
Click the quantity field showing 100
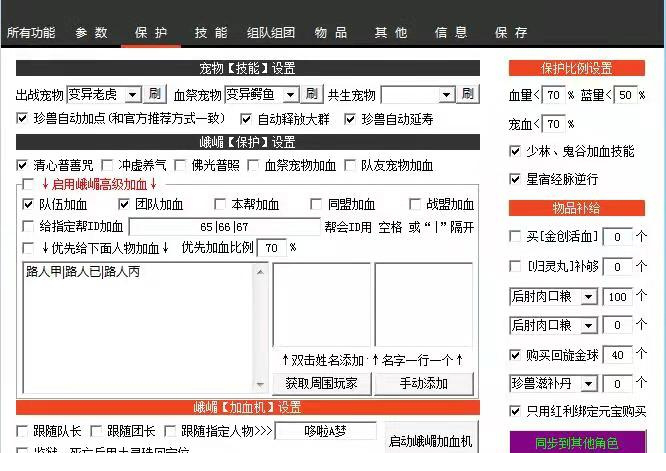617,296
